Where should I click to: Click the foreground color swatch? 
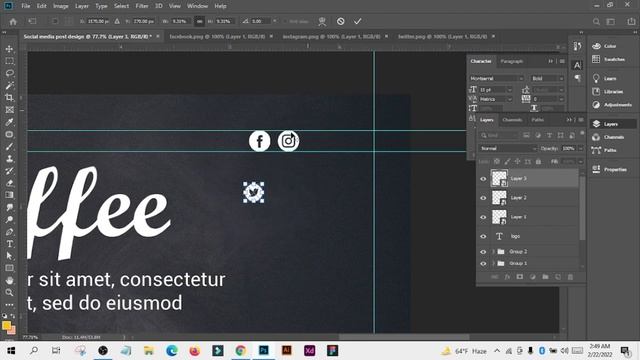coord(6,325)
